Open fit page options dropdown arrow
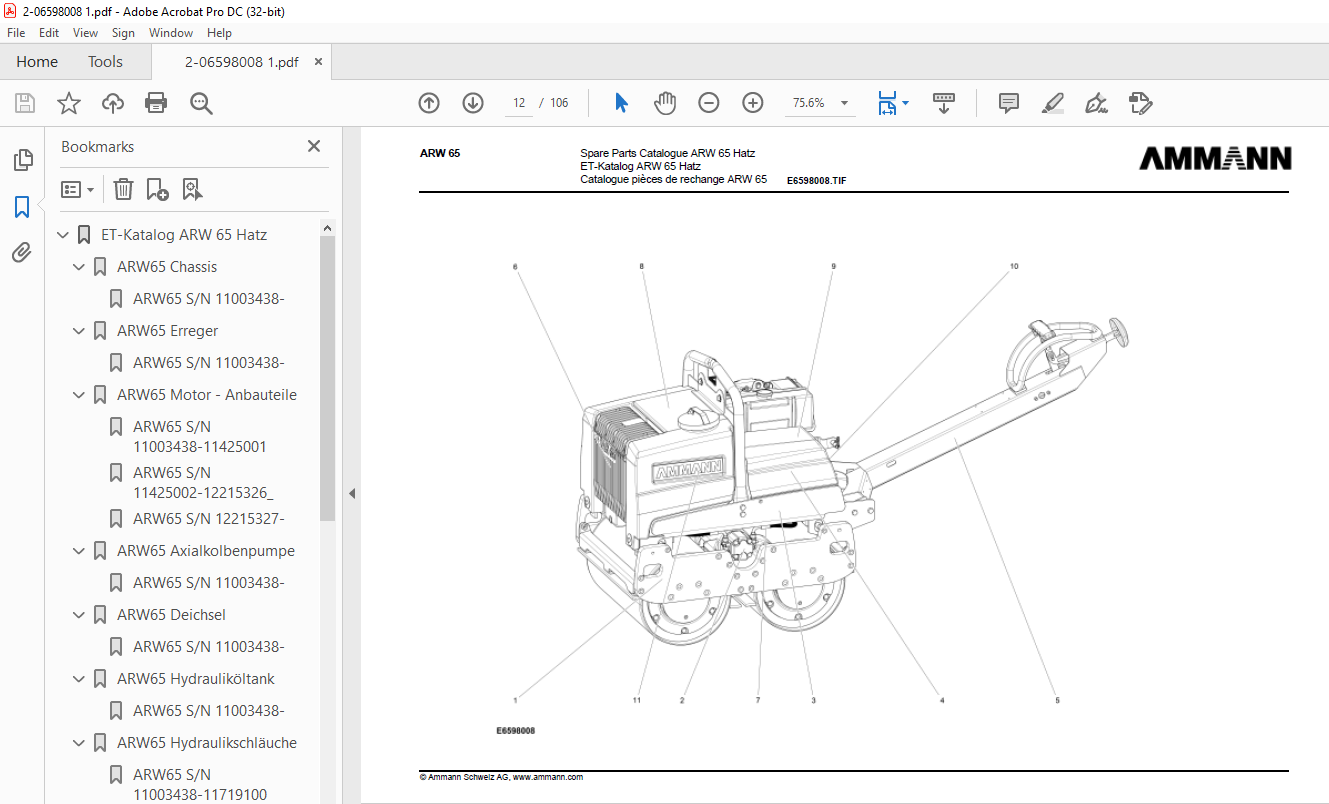Viewport: 1329px width, 804px height. [x=905, y=103]
